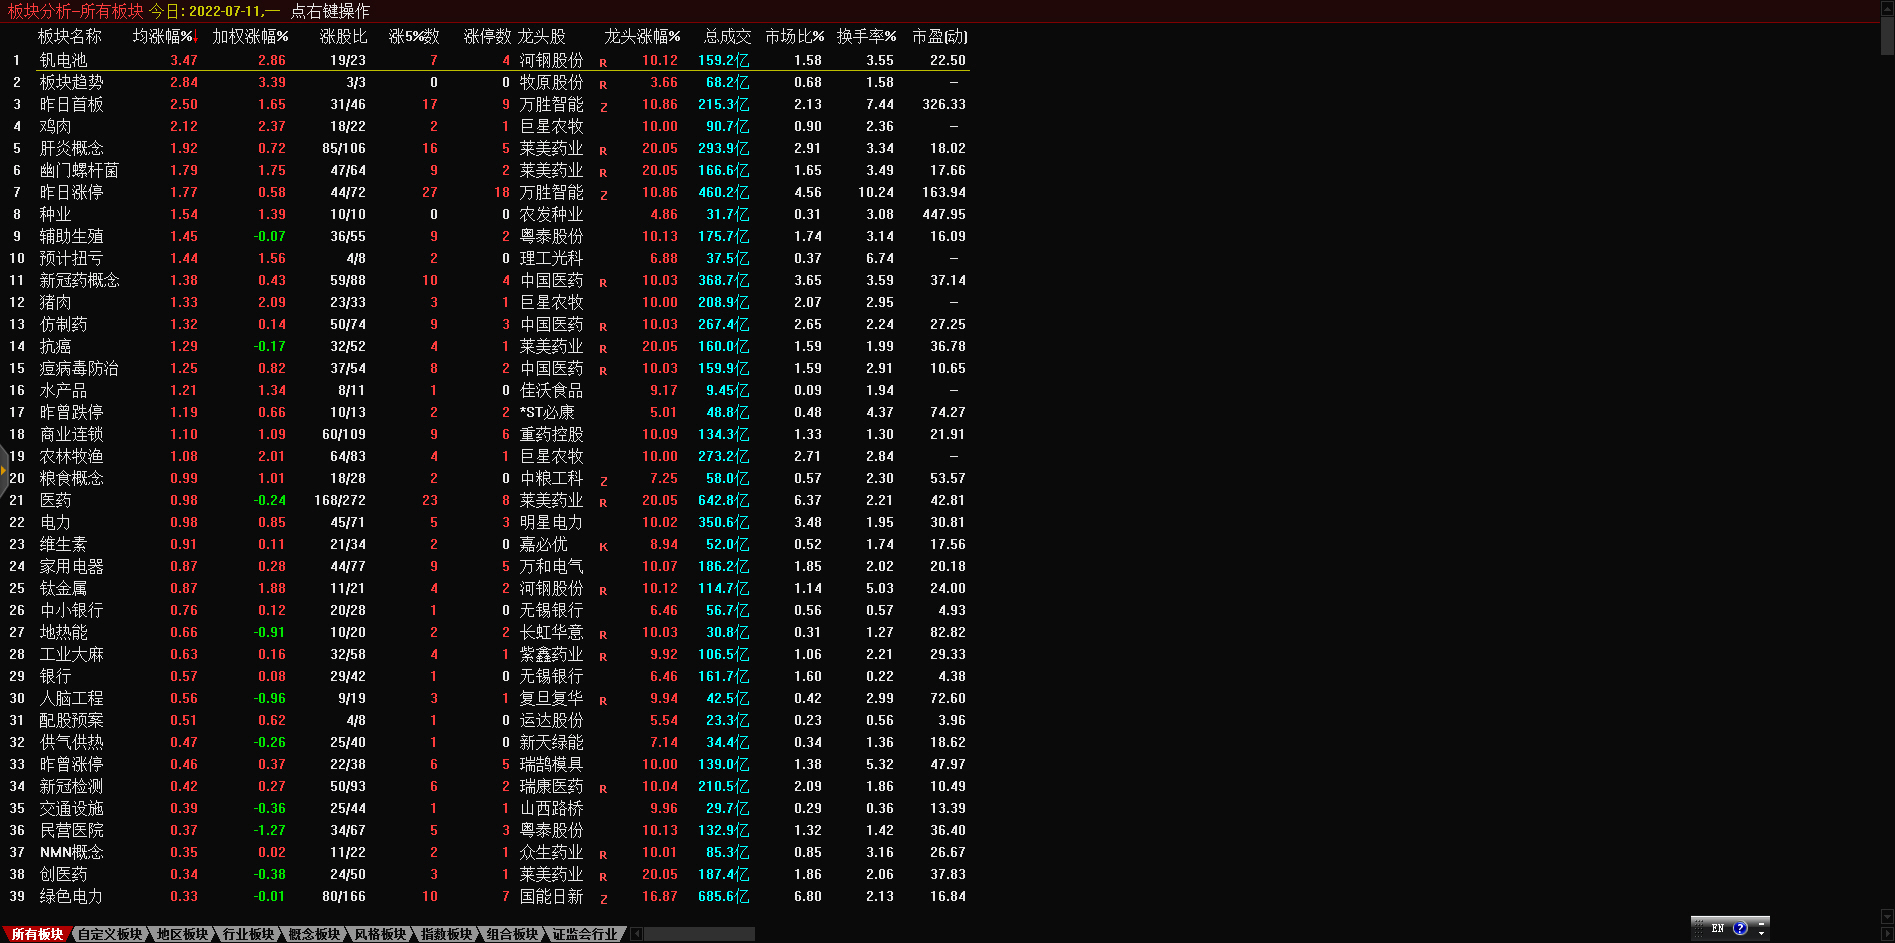Image resolution: width=1895 pixels, height=943 pixels.
Task: Sort by 总成交 column header
Action: [727, 36]
